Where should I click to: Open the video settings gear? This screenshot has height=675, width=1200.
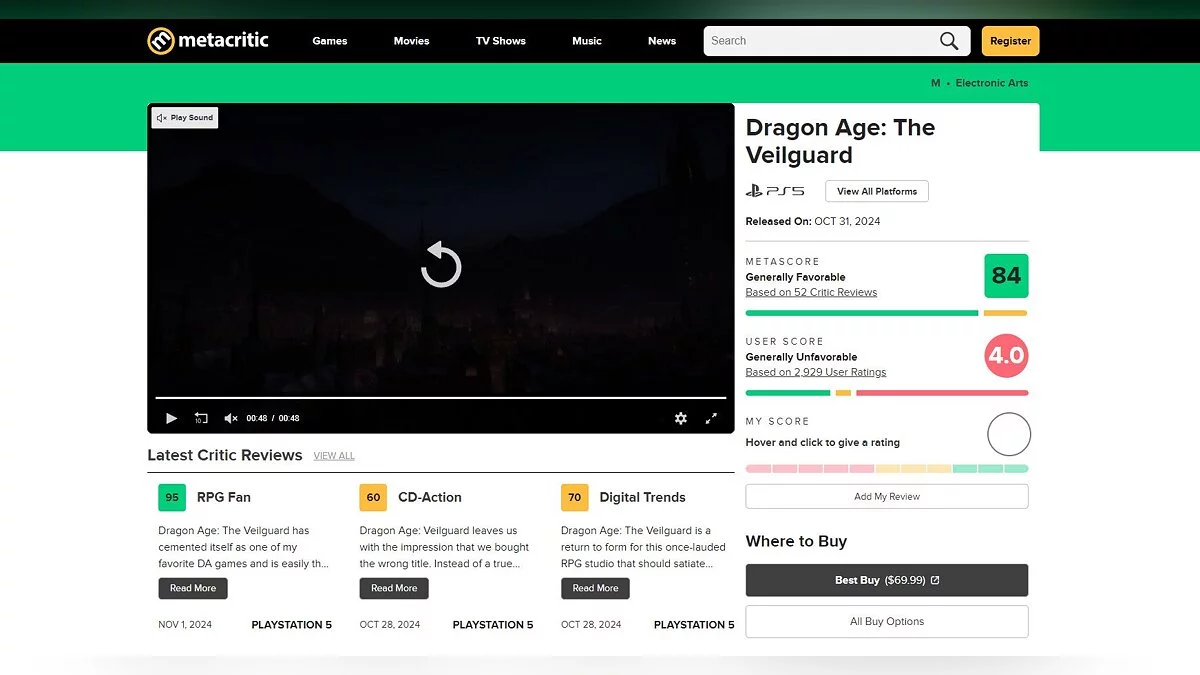pyautogui.click(x=681, y=418)
